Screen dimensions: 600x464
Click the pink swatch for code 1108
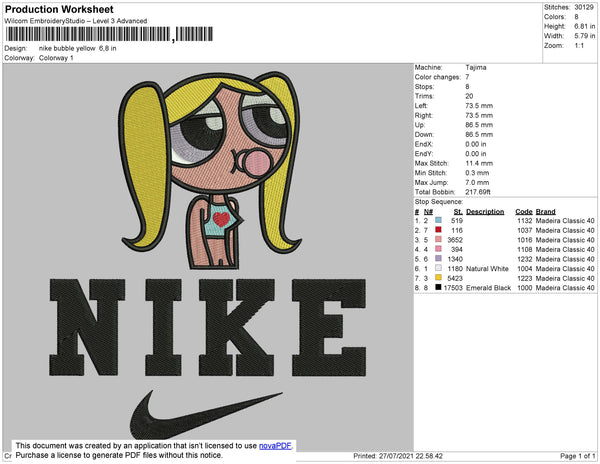point(438,249)
